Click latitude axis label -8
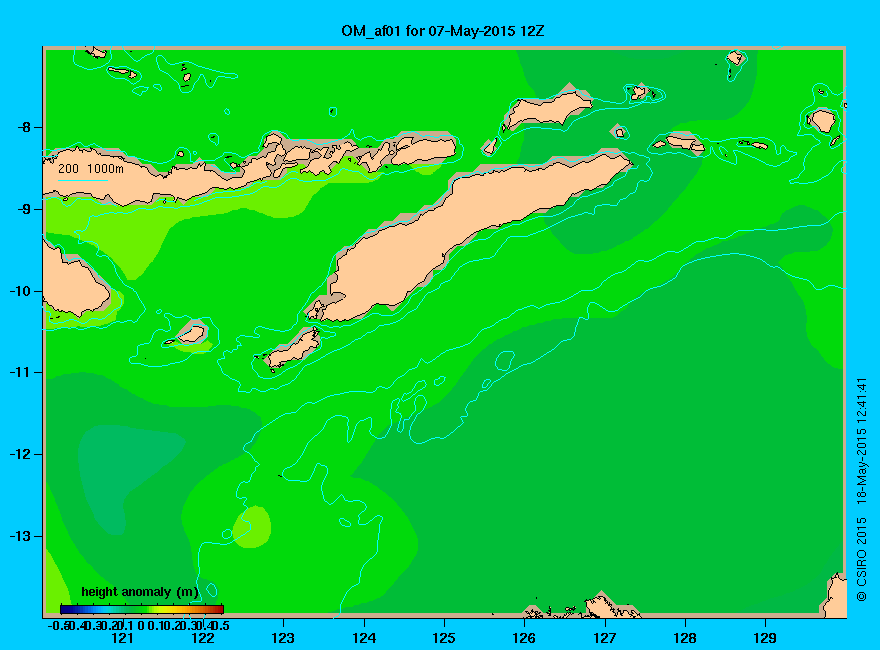 point(22,127)
